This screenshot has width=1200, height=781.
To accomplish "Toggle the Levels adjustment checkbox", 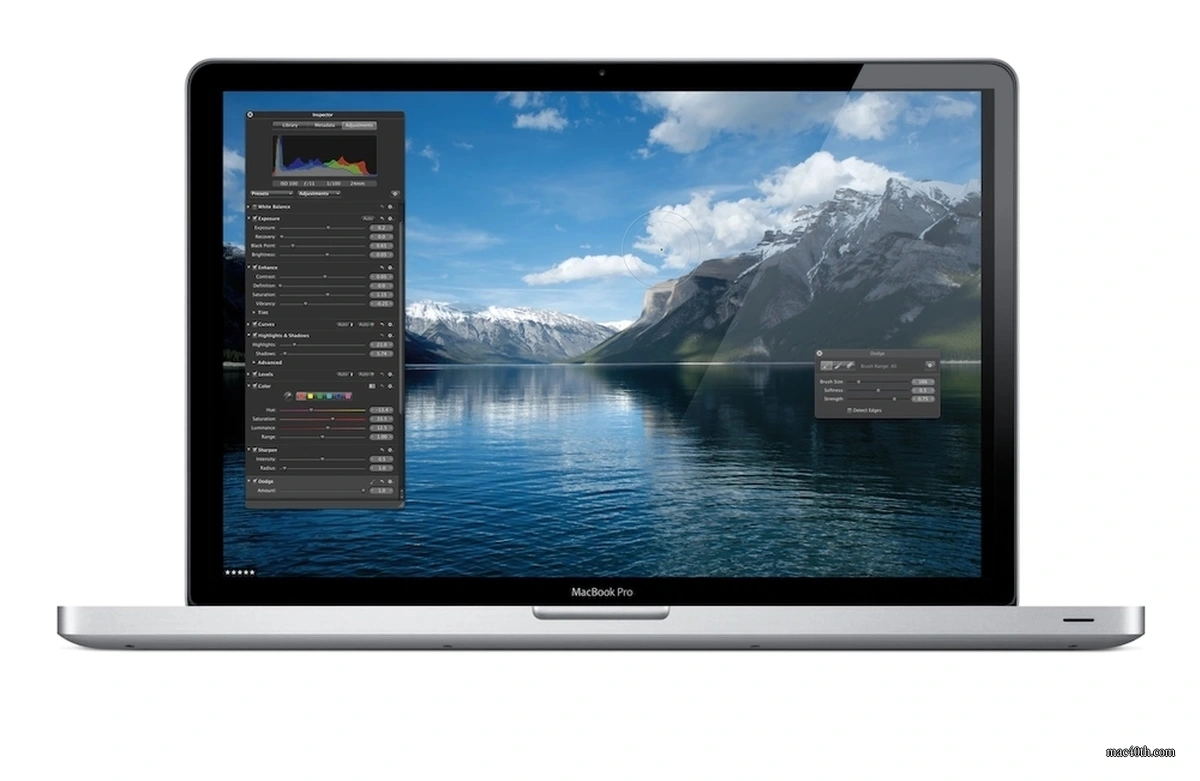I will (254, 374).
